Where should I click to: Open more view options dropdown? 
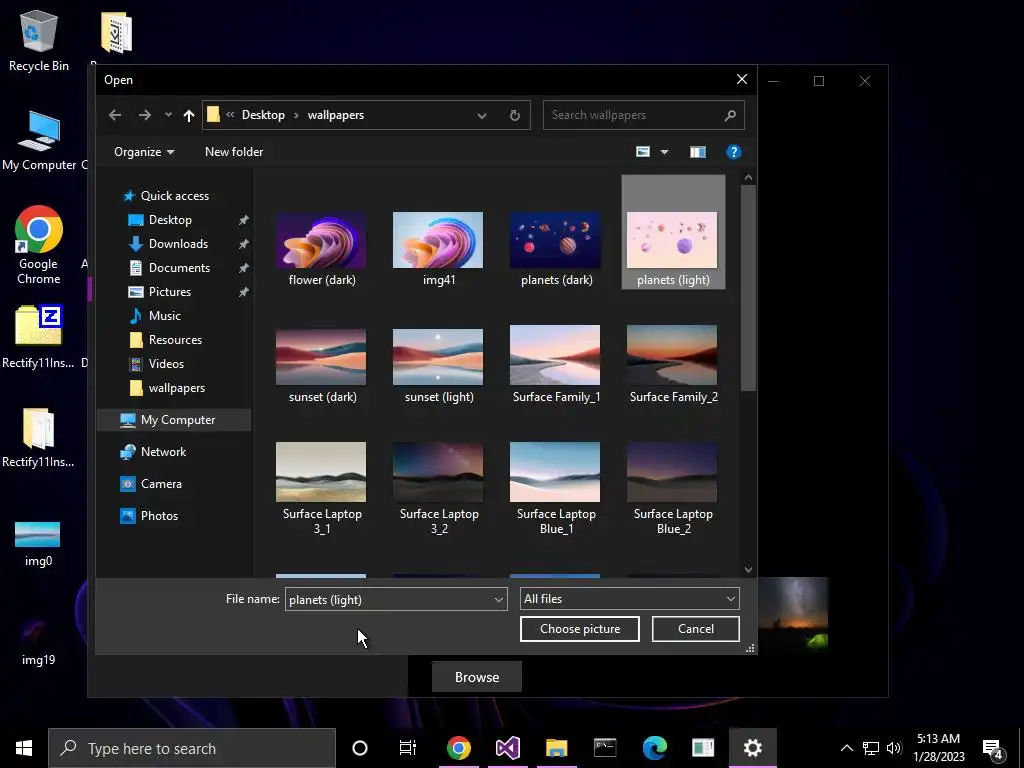[x=664, y=152]
